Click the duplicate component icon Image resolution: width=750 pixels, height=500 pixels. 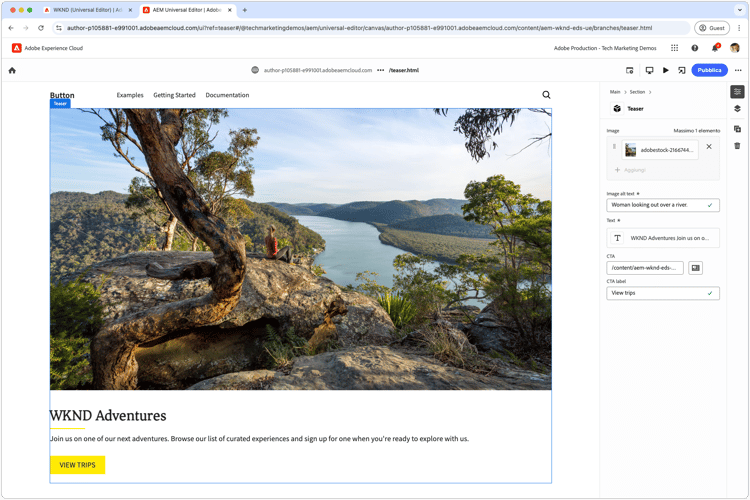coord(737,129)
